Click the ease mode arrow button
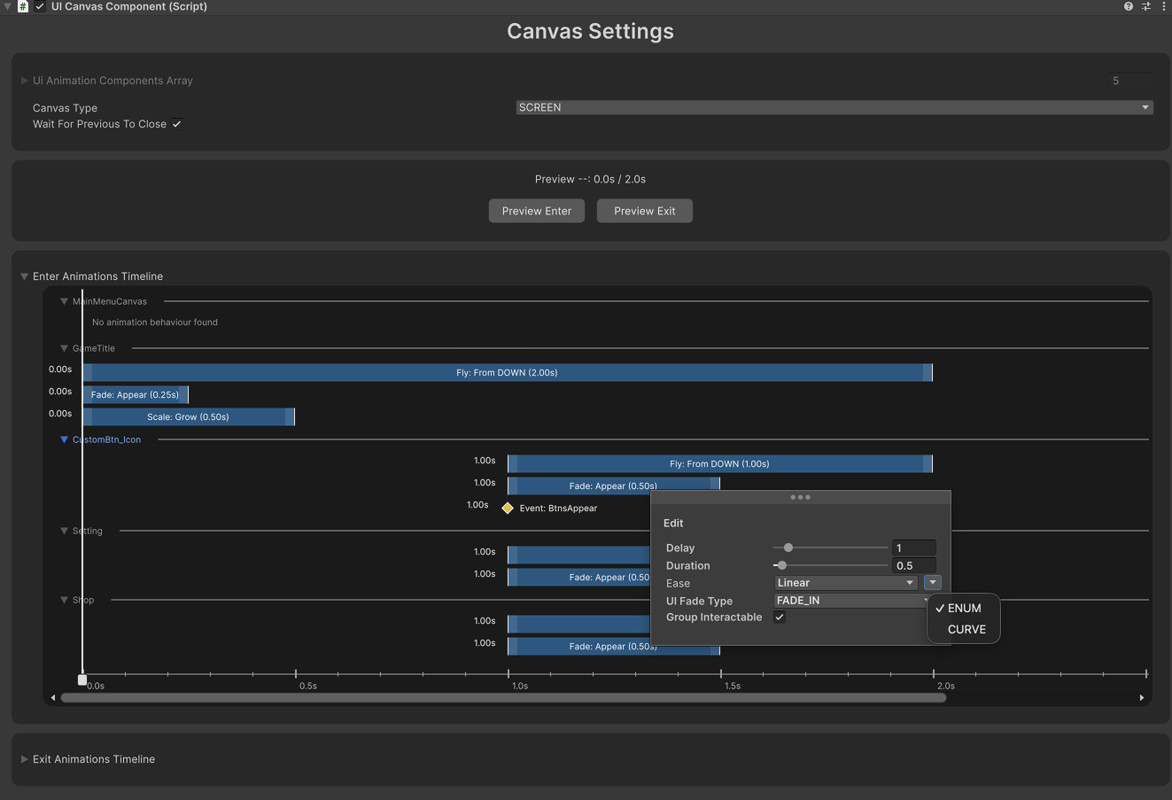This screenshot has width=1172, height=800. (x=932, y=582)
